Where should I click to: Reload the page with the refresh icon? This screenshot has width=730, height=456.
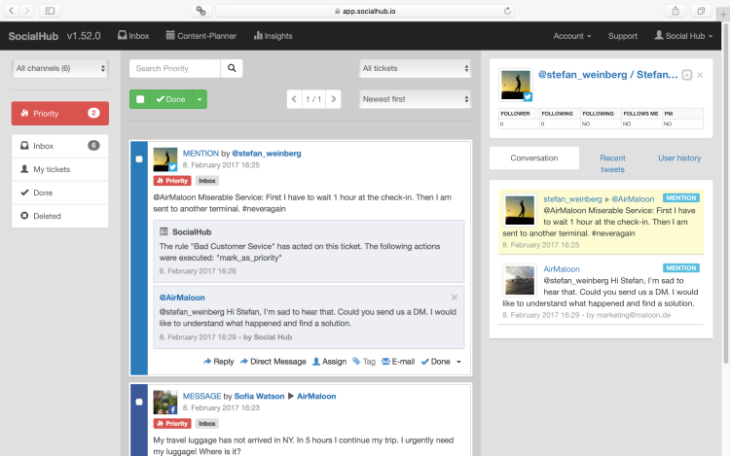pyautogui.click(x=507, y=11)
